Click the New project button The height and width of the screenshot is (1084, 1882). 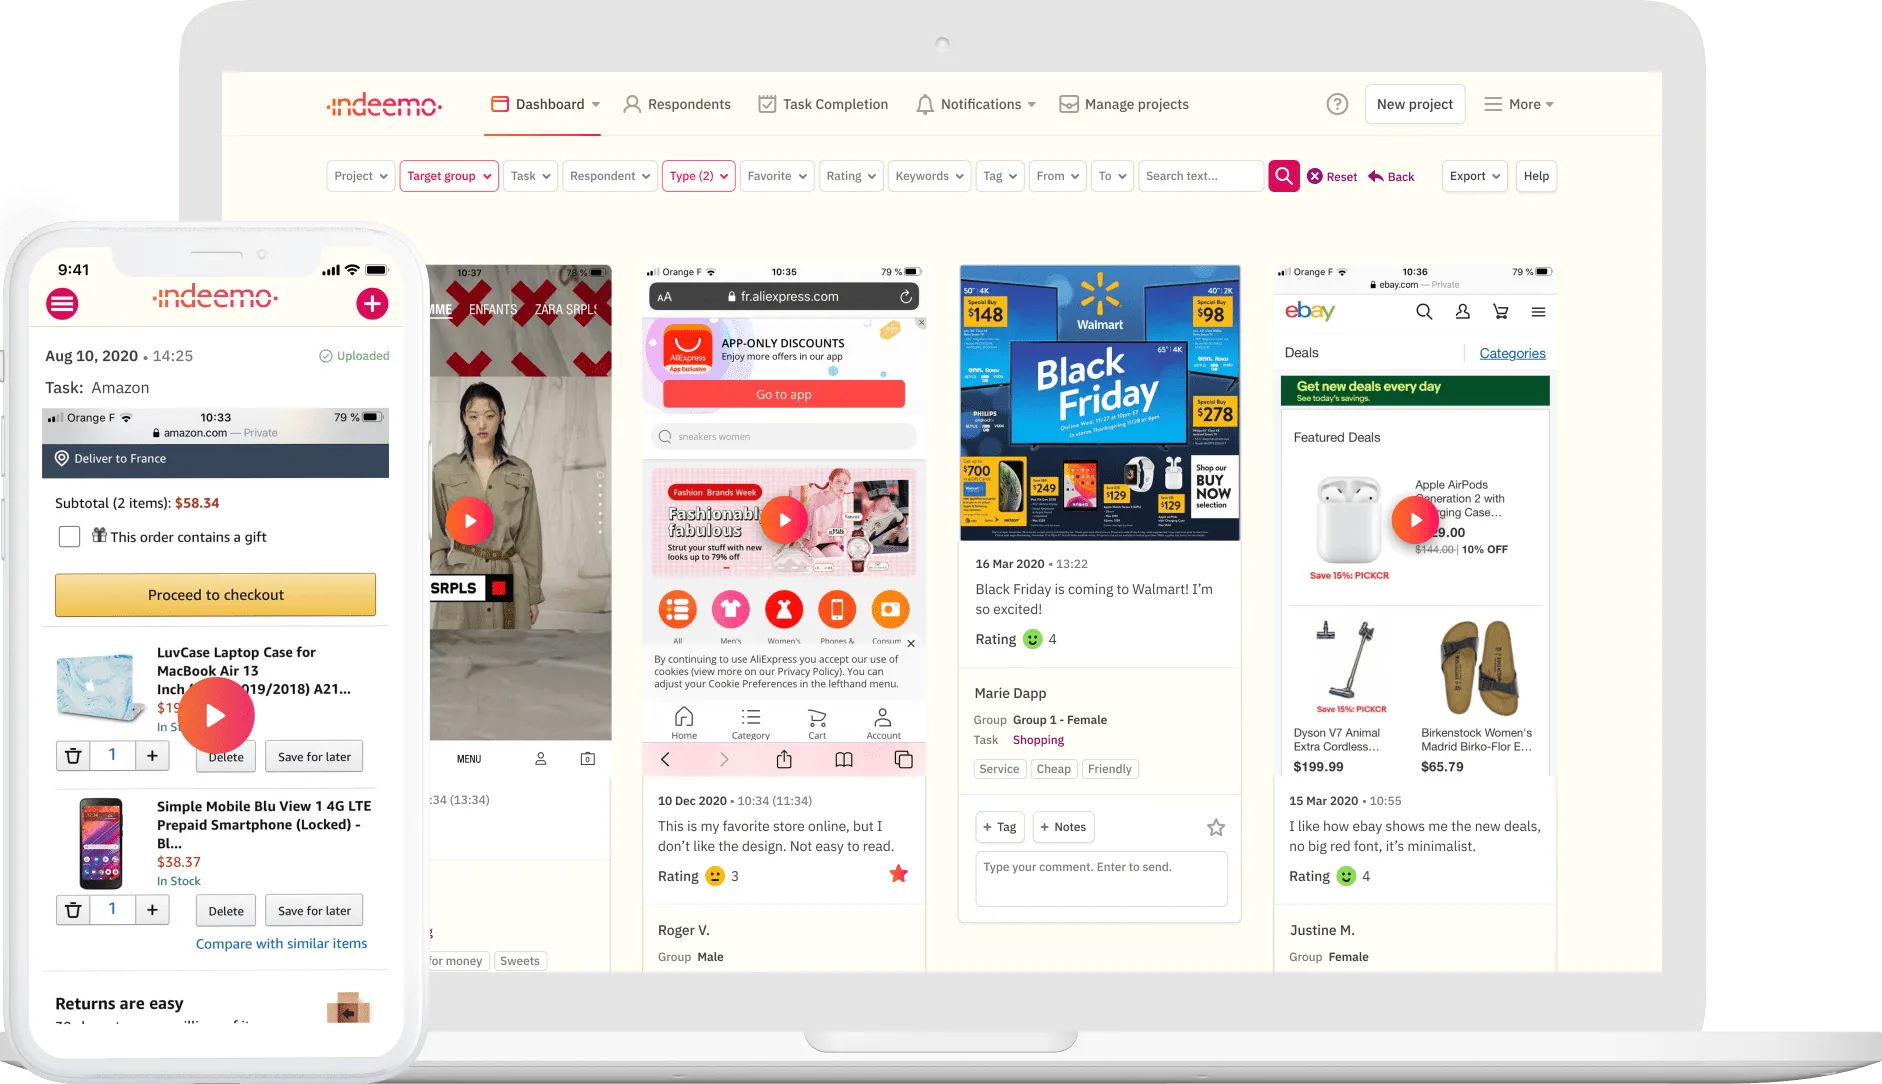(x=1415, y=104)
